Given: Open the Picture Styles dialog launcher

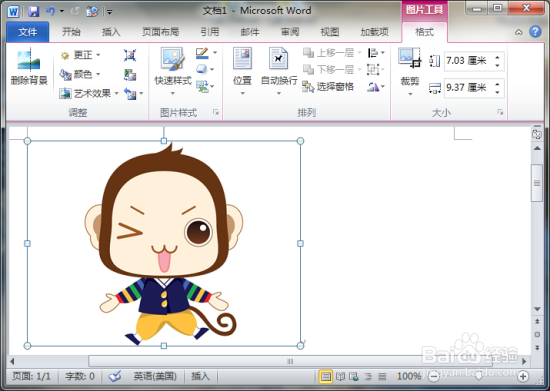Looking at the screenshot, I should pyautogui.click(x=215, y=112).
